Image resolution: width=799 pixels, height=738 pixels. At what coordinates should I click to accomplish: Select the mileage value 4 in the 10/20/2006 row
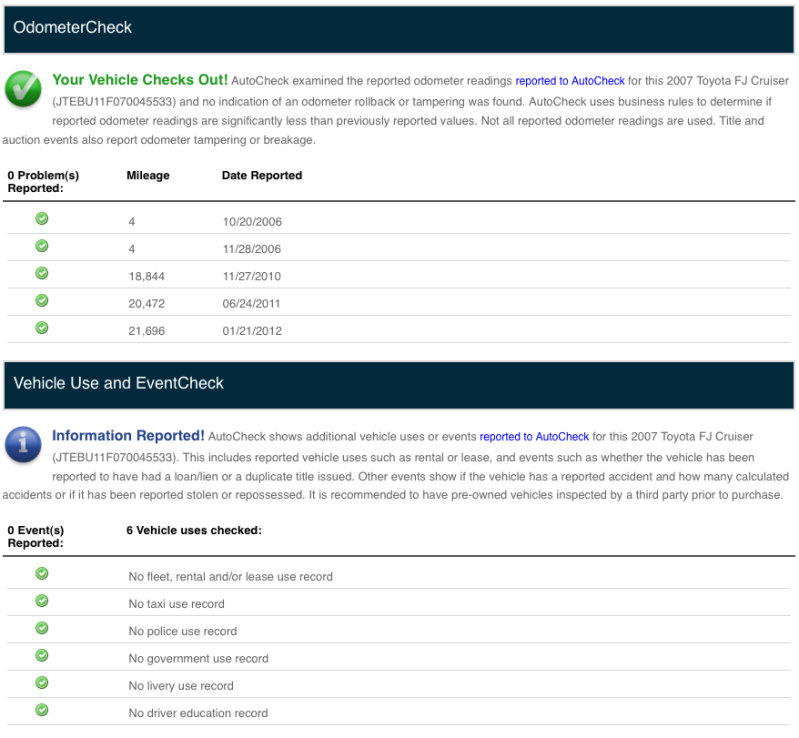132,222
